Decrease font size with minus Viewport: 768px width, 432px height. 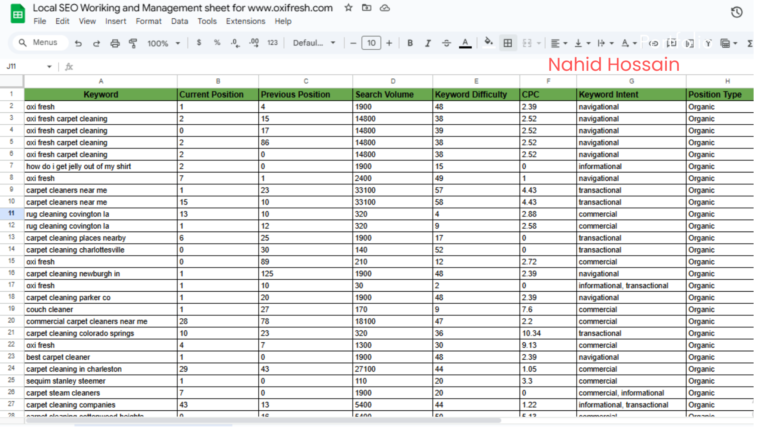tap(353, 43)
